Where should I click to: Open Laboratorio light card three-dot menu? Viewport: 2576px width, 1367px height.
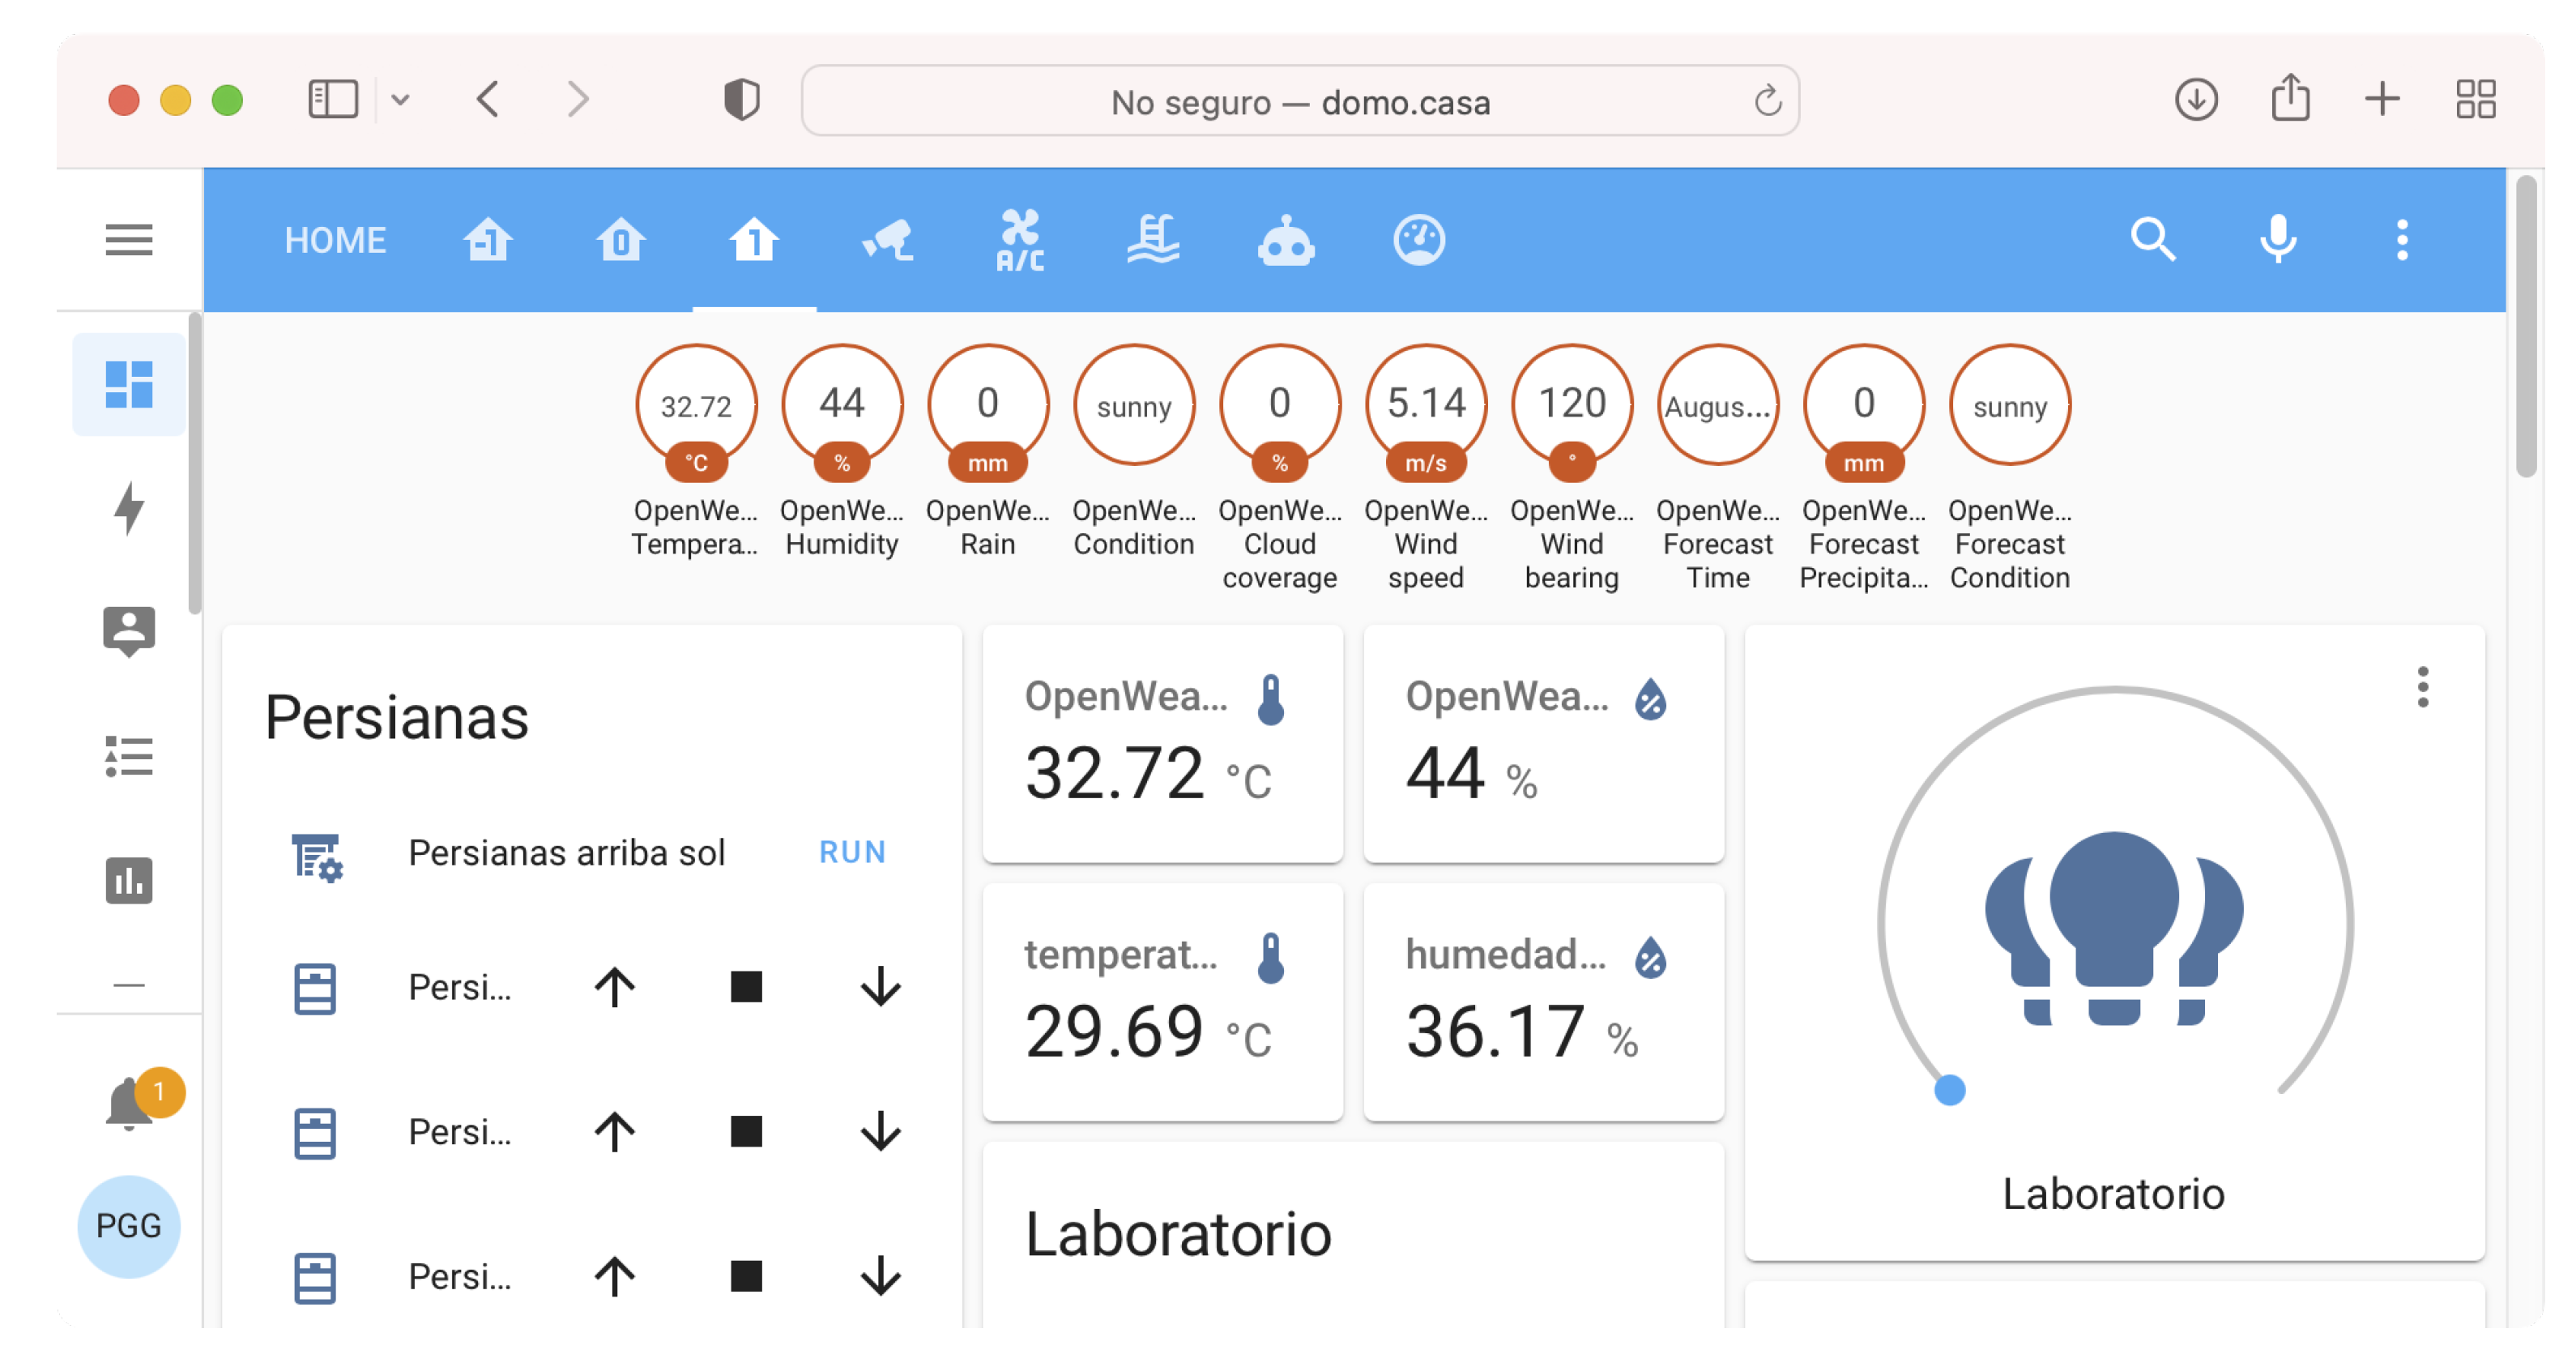[x=2421, y=687]
